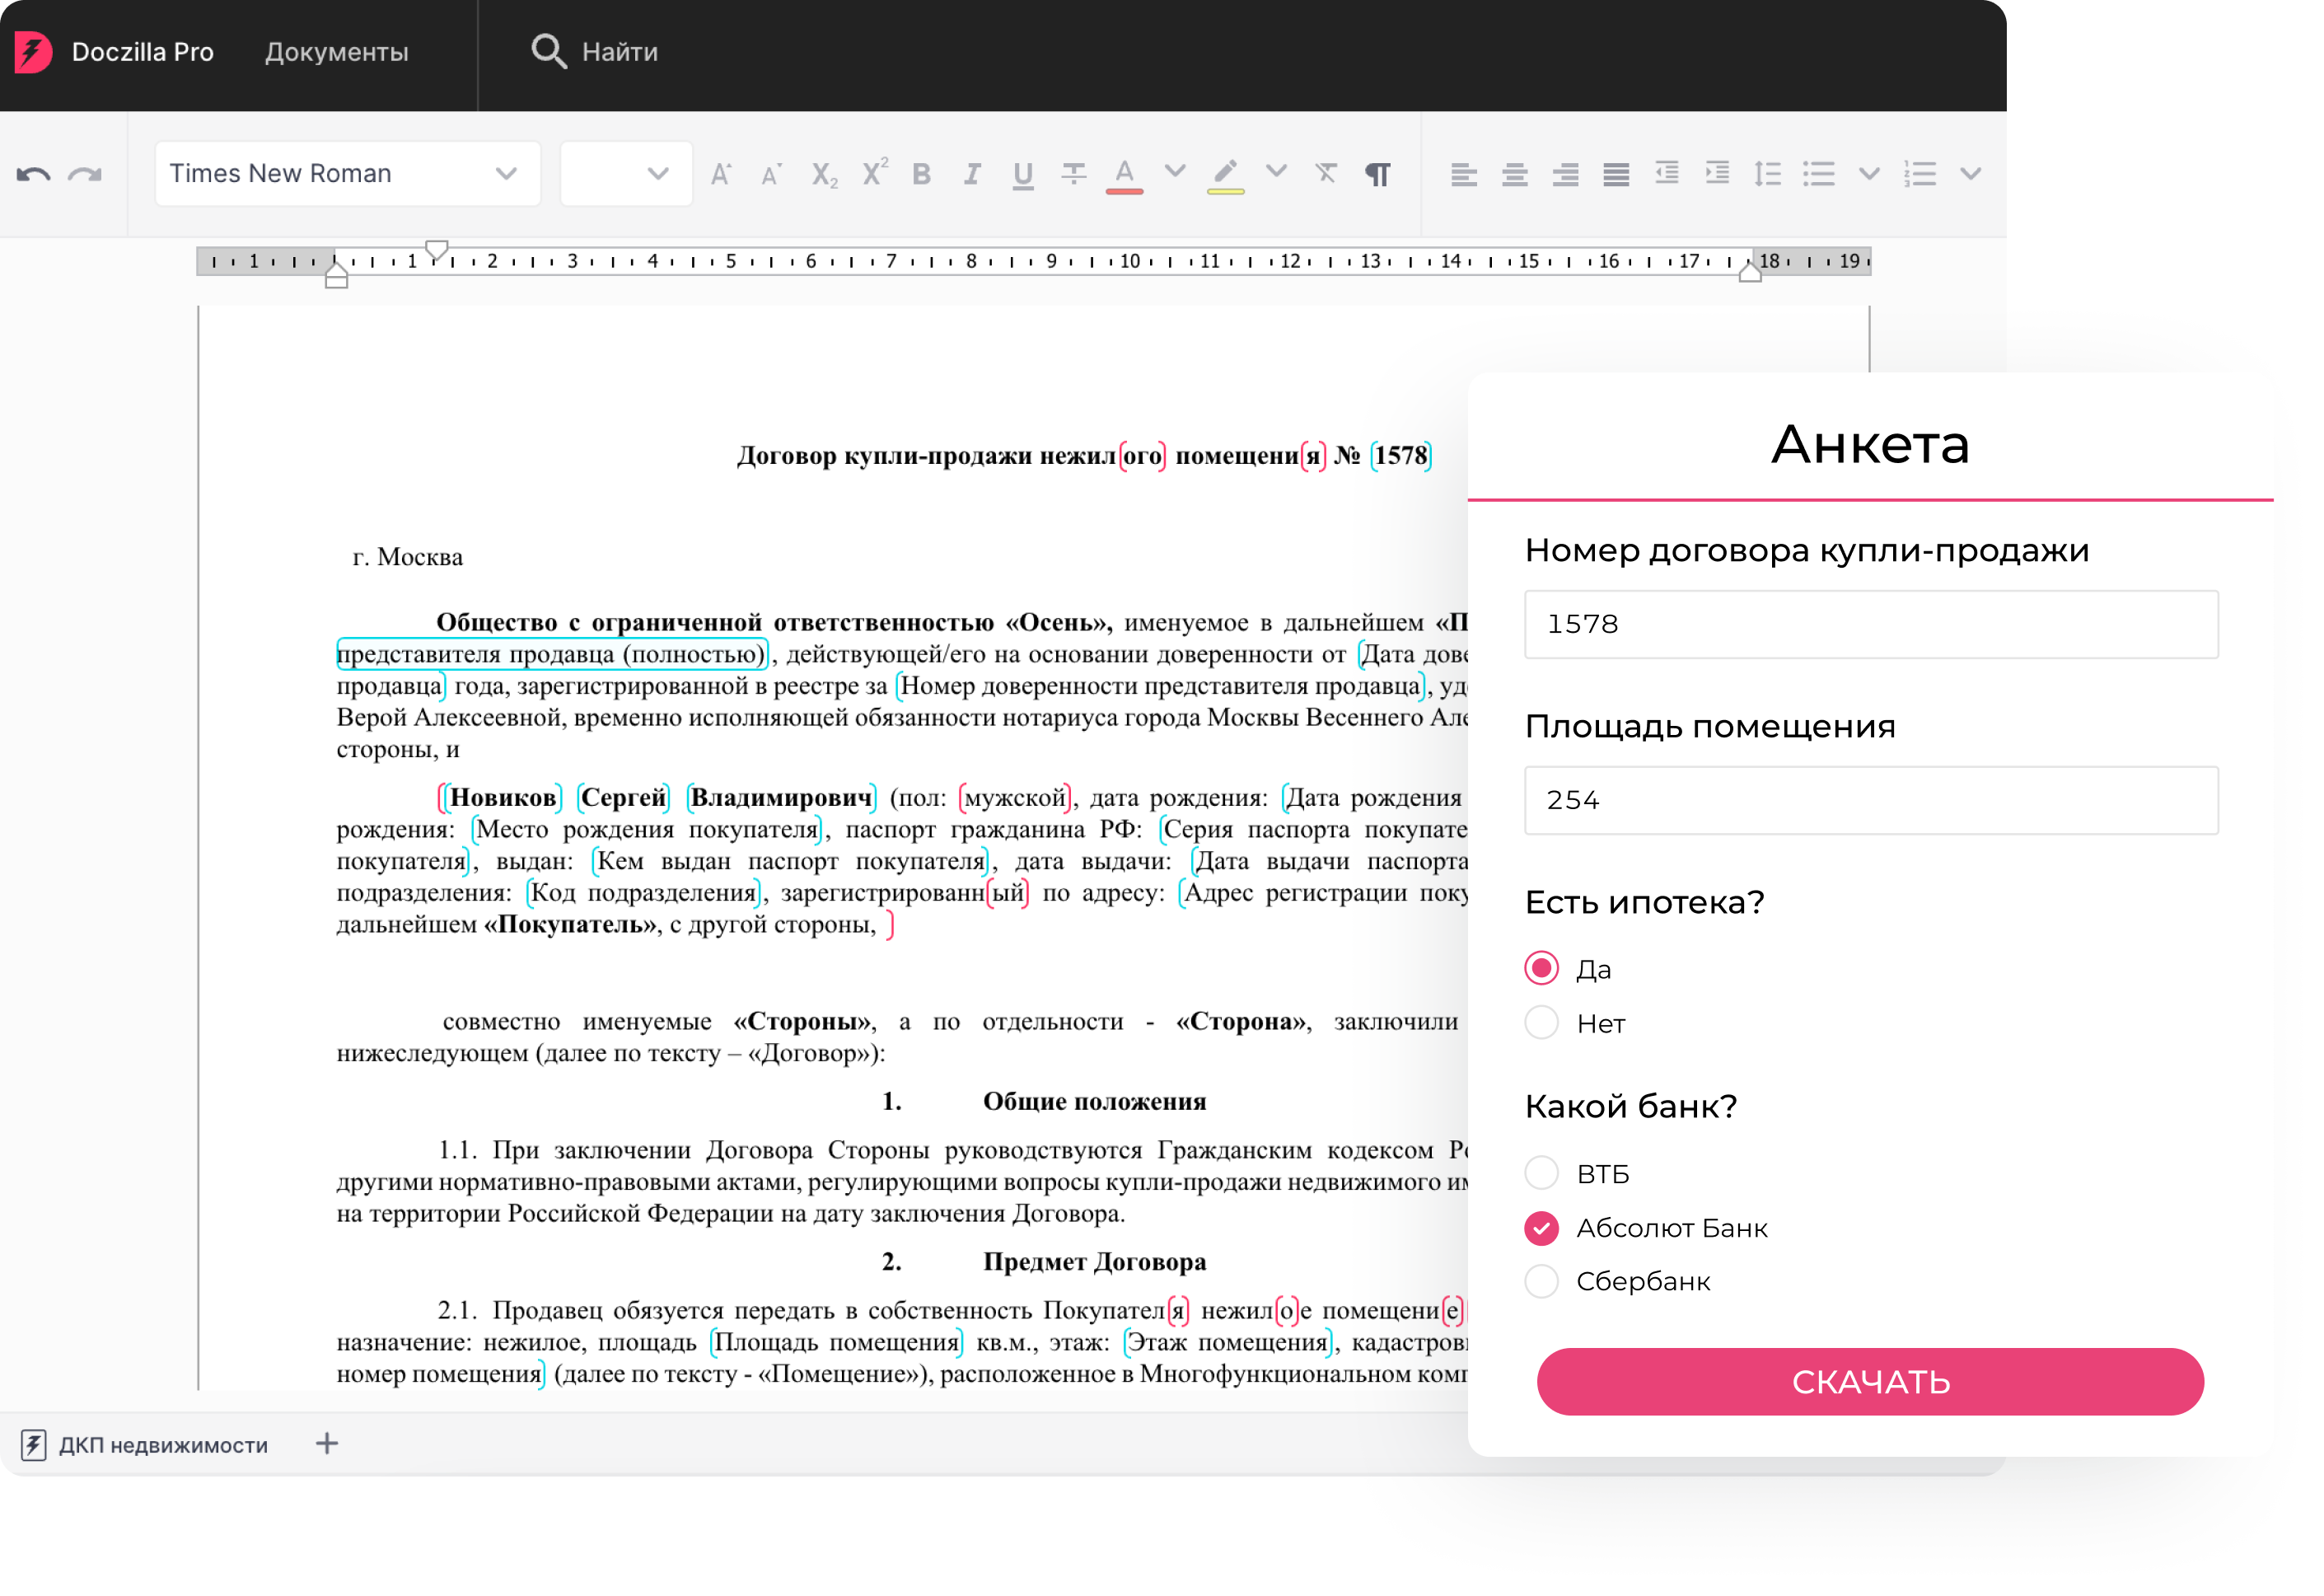Expand highlight color options arrow
2324x1596 pixels.
tap(1276, 171)
